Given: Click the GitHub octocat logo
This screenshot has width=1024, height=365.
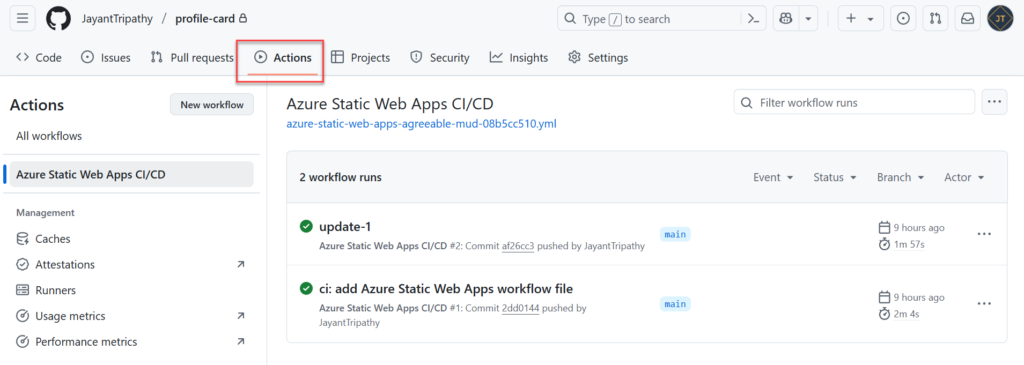Looking at the screenshot, I should pos(58,18).
